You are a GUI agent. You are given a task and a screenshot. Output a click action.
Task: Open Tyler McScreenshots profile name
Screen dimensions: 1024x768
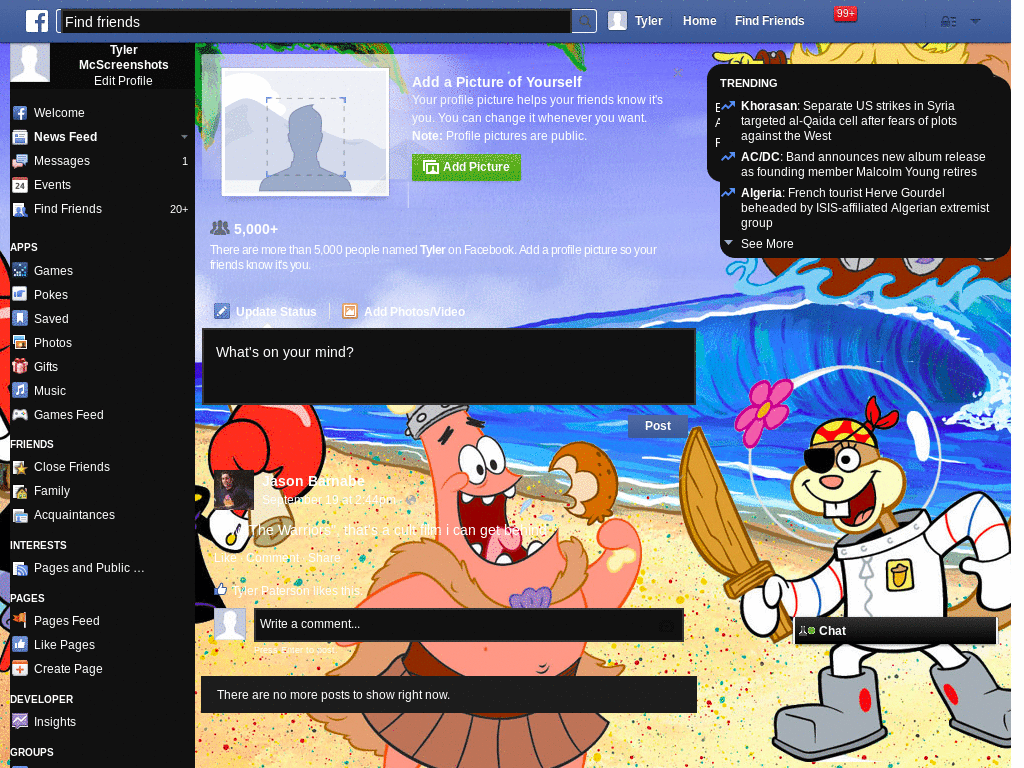coord(123,57)
